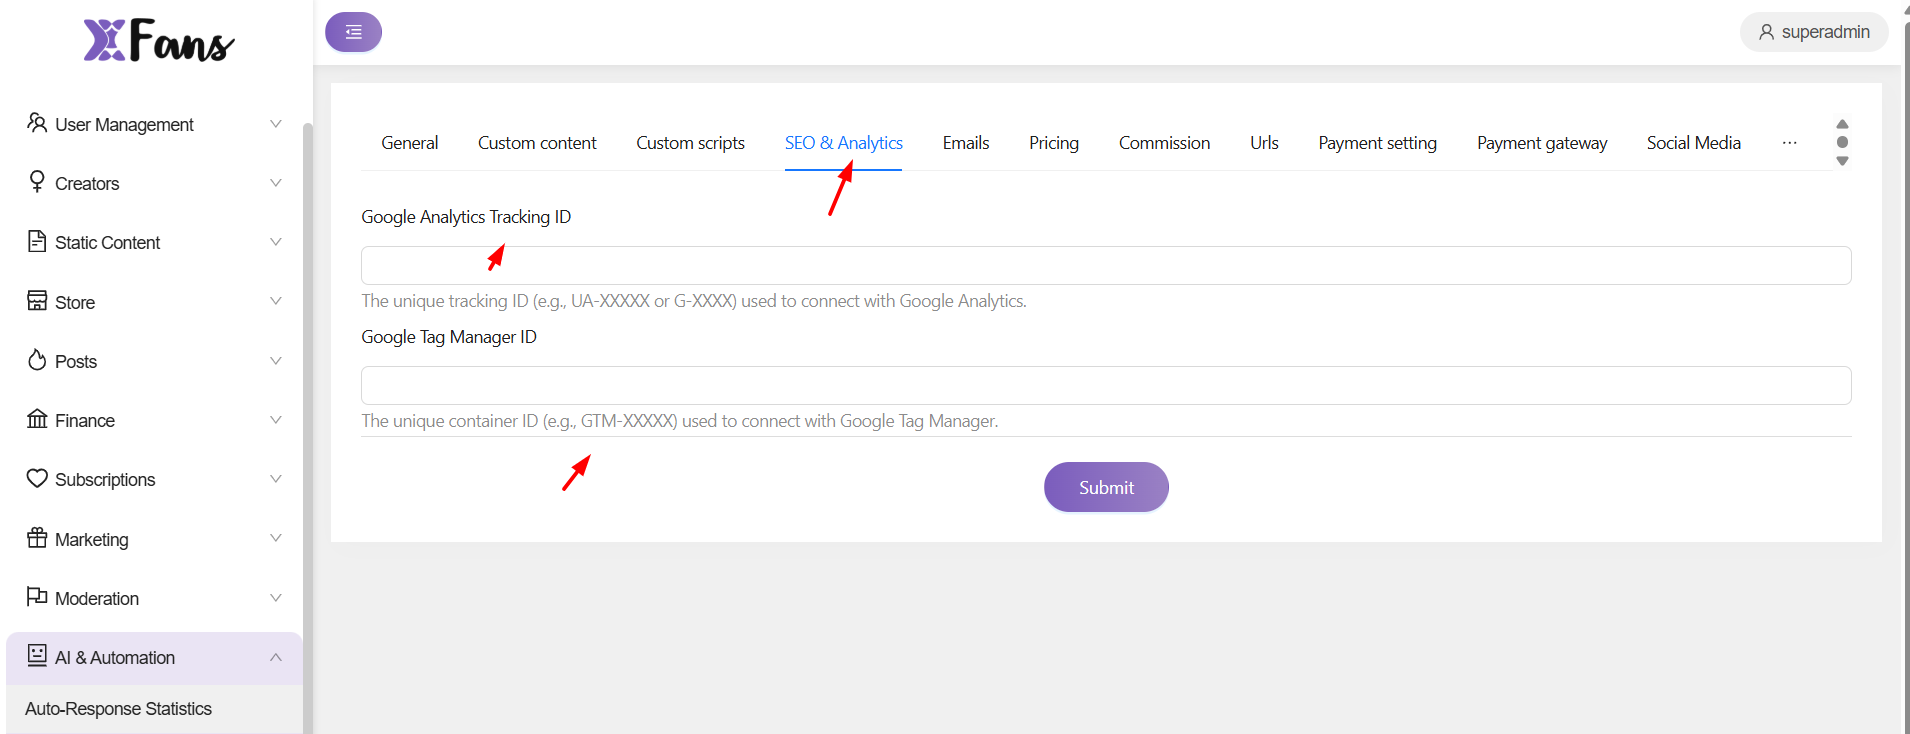Open the Payment gateway tab
Screen dimensions: 1910x734
point(1541,143)
